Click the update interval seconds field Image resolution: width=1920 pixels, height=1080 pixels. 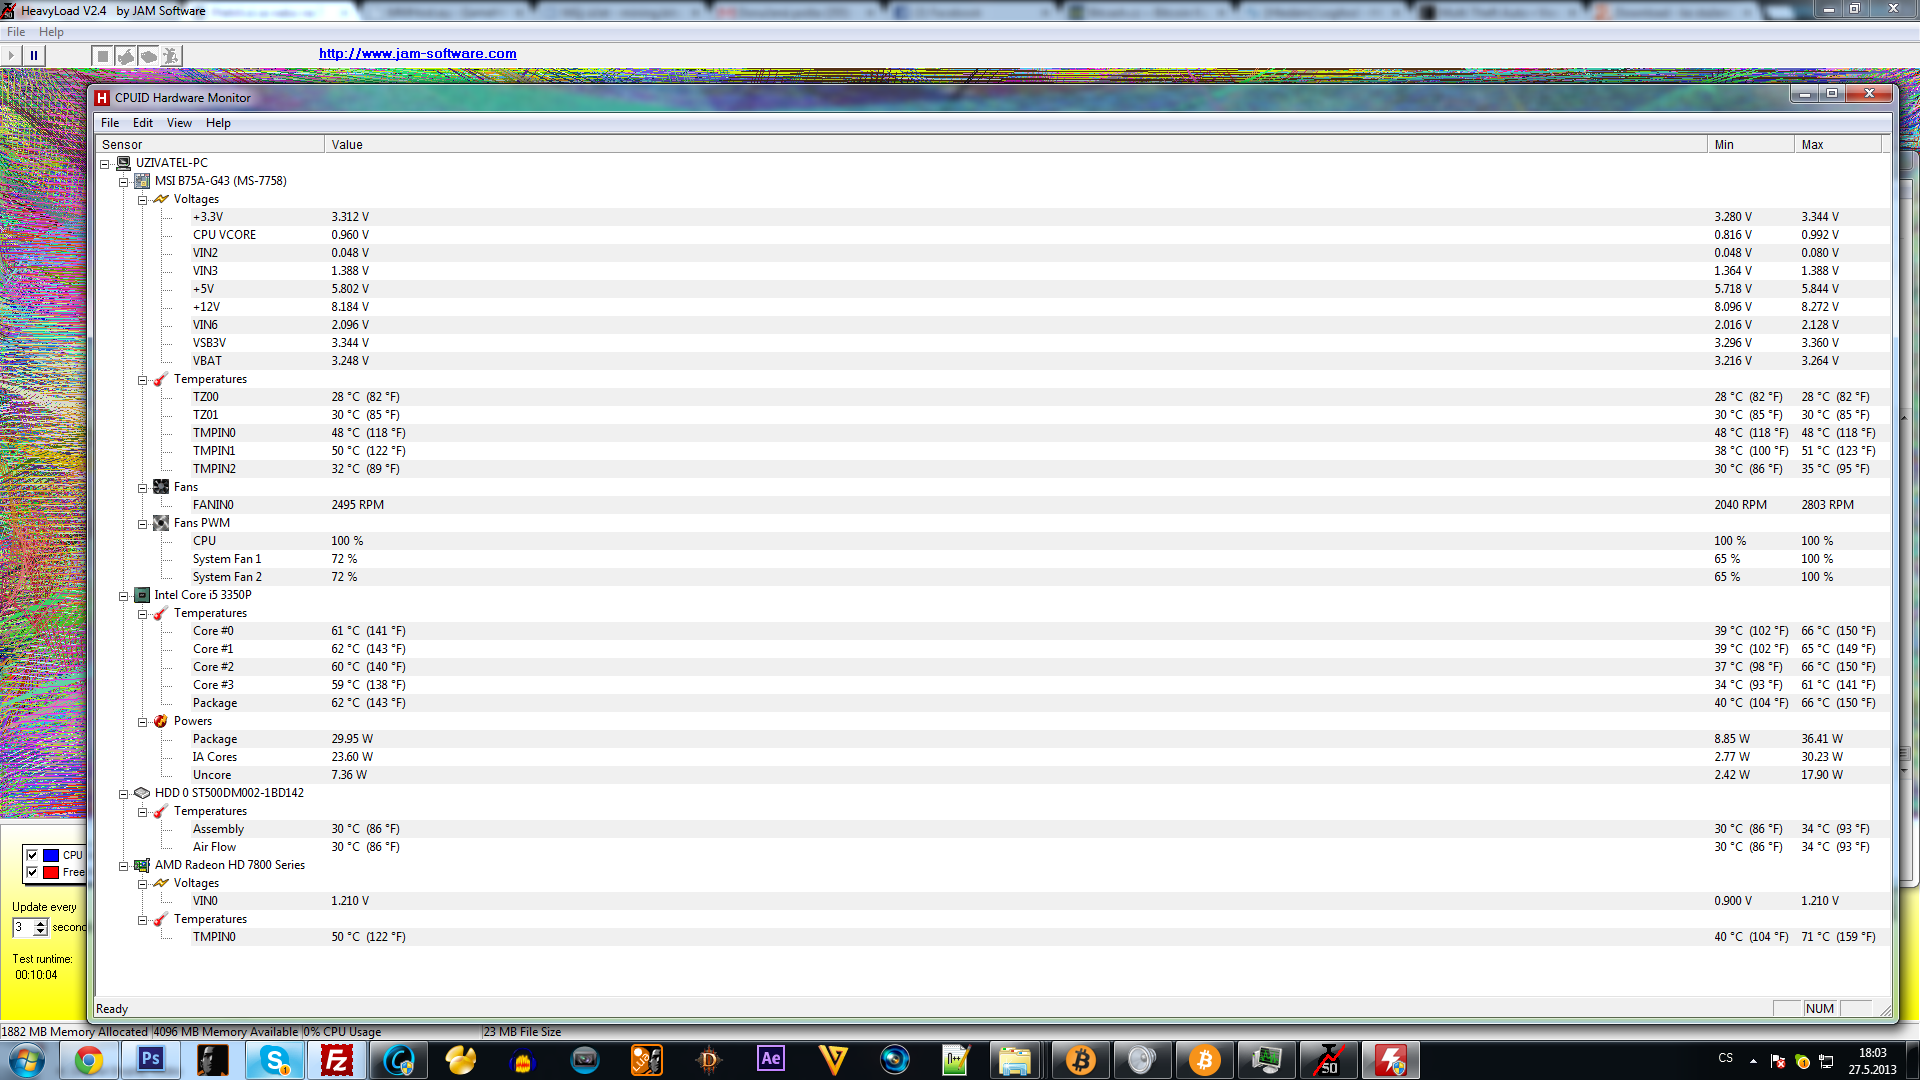click(x=23, y=927)
